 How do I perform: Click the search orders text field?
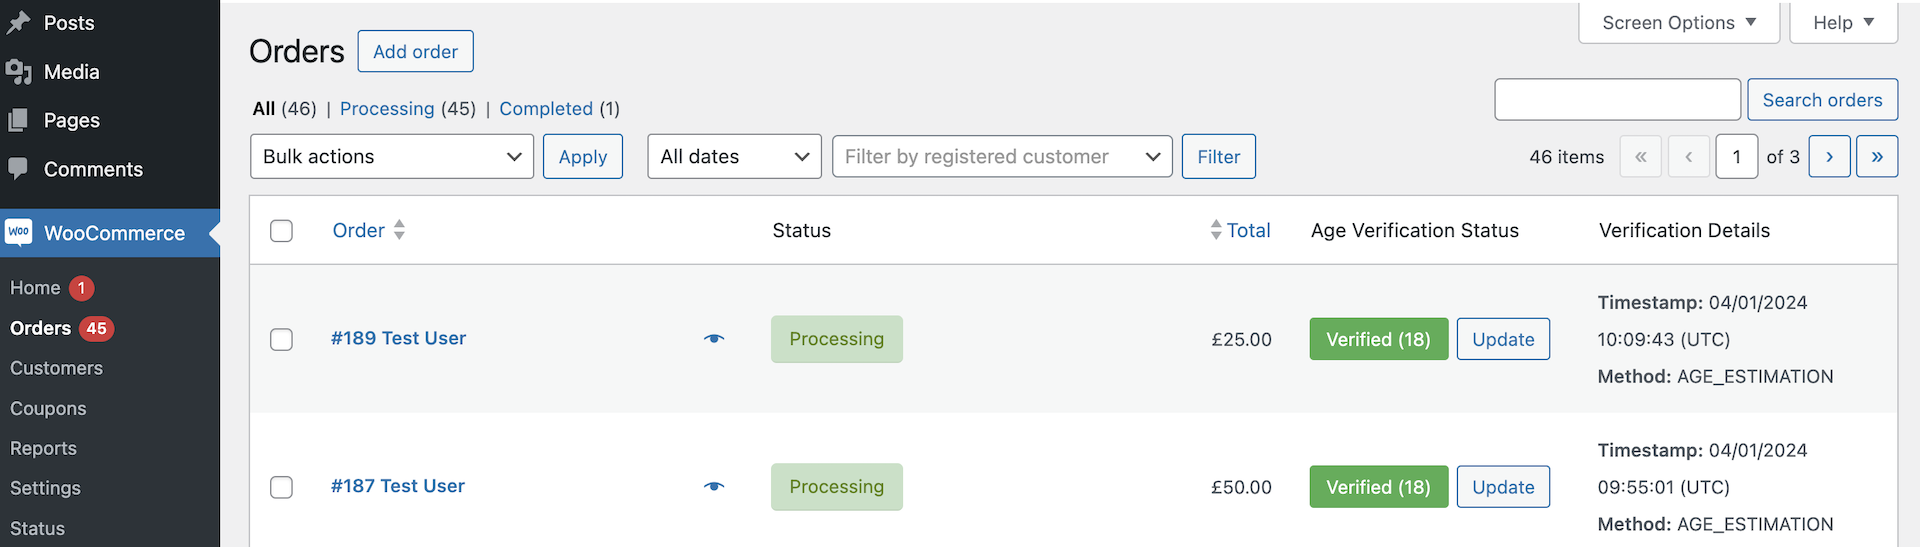pyautogui.click(x=1617, y=100)
